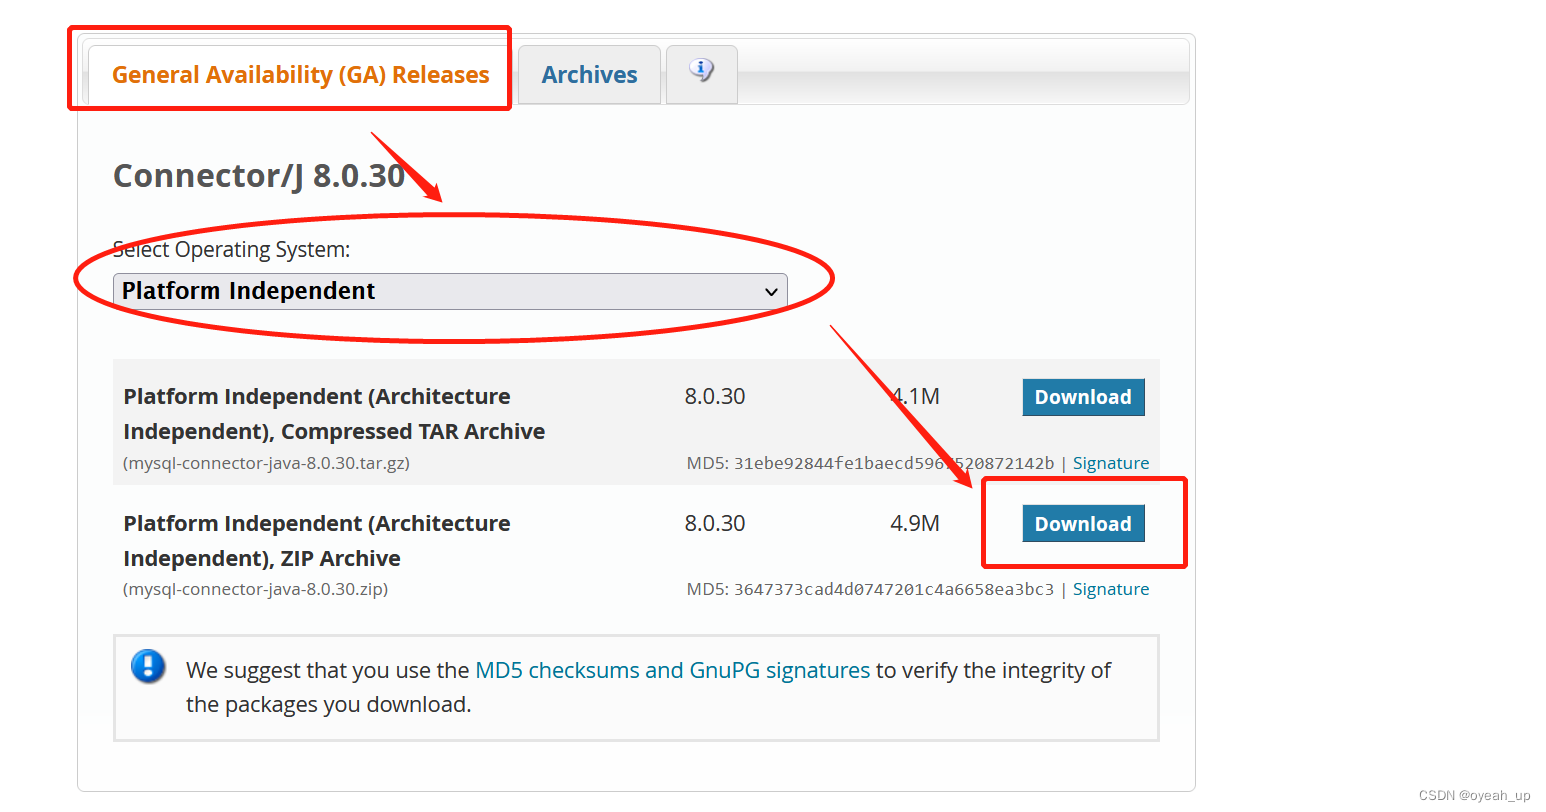Click the blue exclamation notice icon

click(148, 666)
